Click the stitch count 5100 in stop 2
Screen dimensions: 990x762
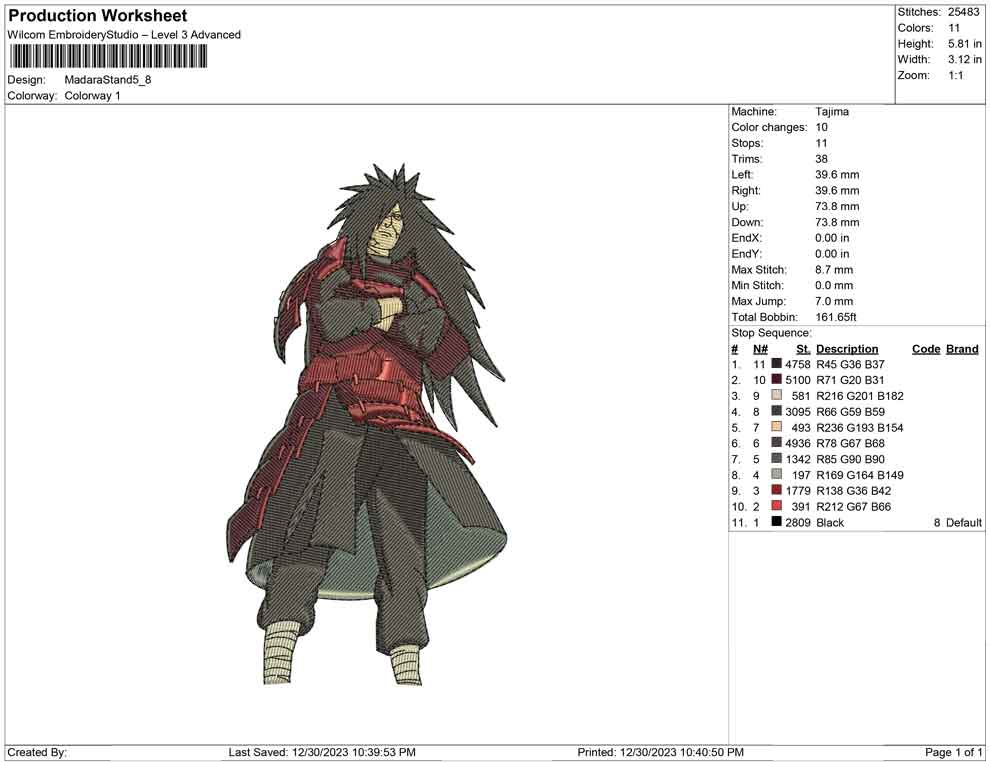797,380
